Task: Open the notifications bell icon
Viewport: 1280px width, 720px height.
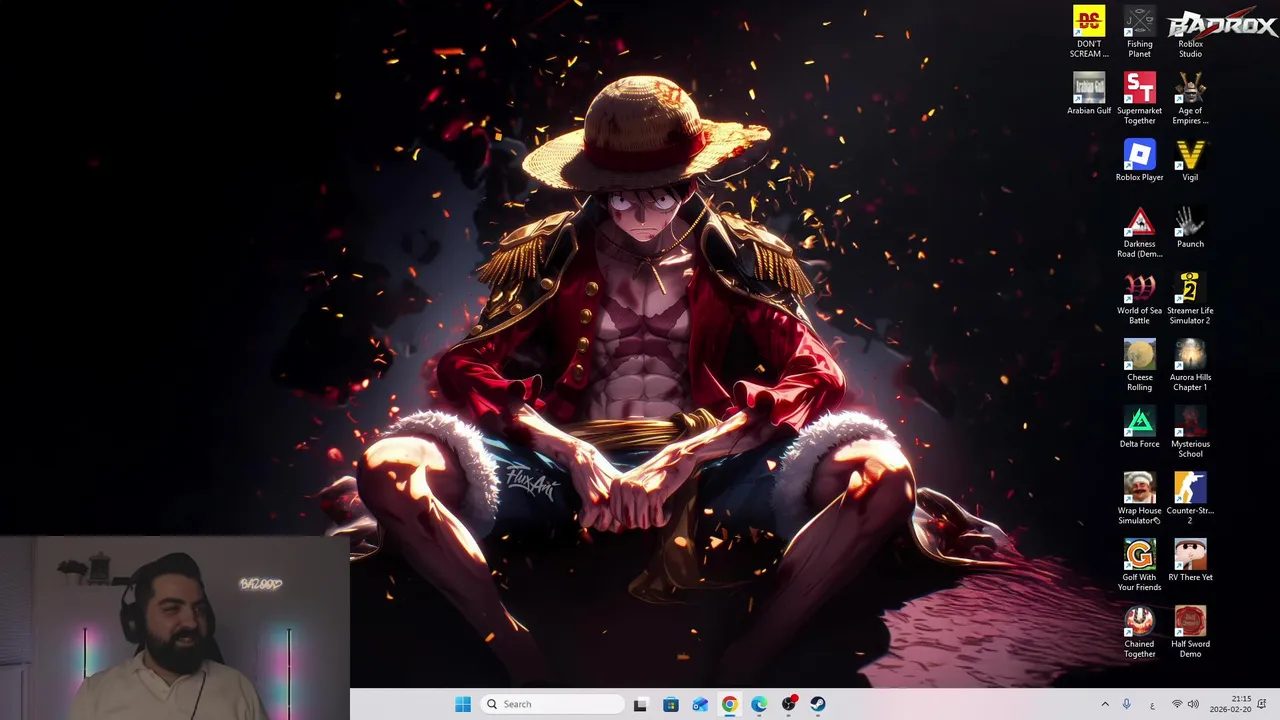Action: [1262, 704]
